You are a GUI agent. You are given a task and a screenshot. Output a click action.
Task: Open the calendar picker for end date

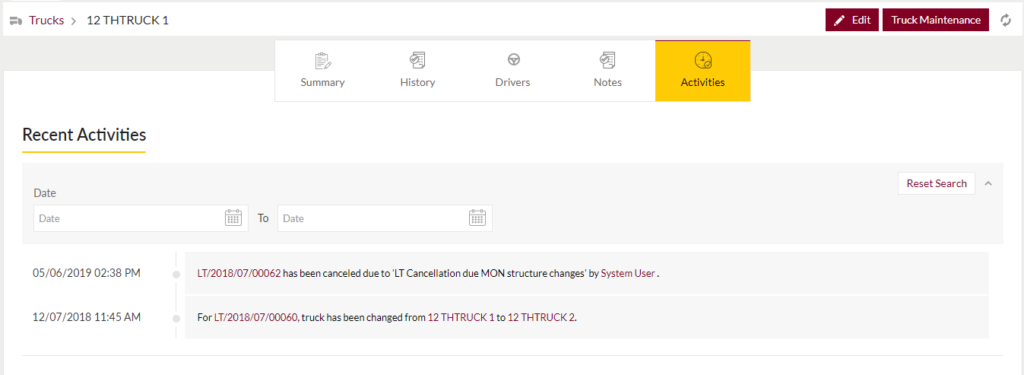[x=477, y=218]
